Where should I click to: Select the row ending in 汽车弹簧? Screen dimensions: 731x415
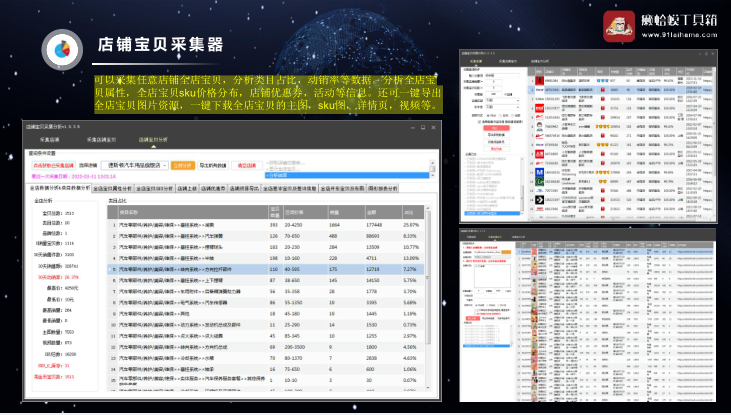tap(266, 236)
